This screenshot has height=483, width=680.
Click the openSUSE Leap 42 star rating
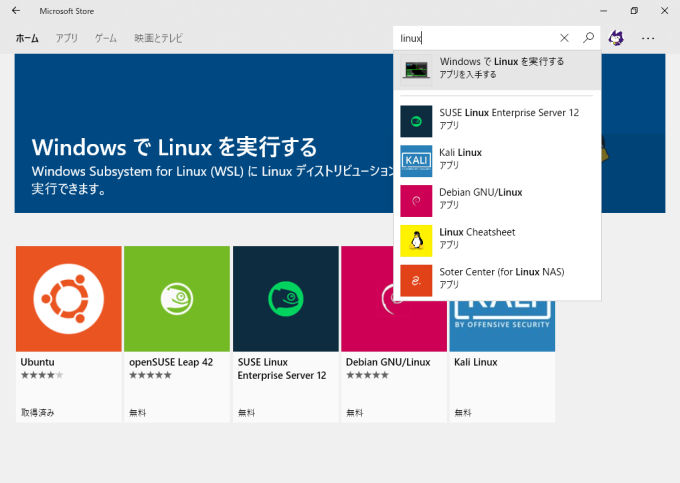[x=150, y=375]
